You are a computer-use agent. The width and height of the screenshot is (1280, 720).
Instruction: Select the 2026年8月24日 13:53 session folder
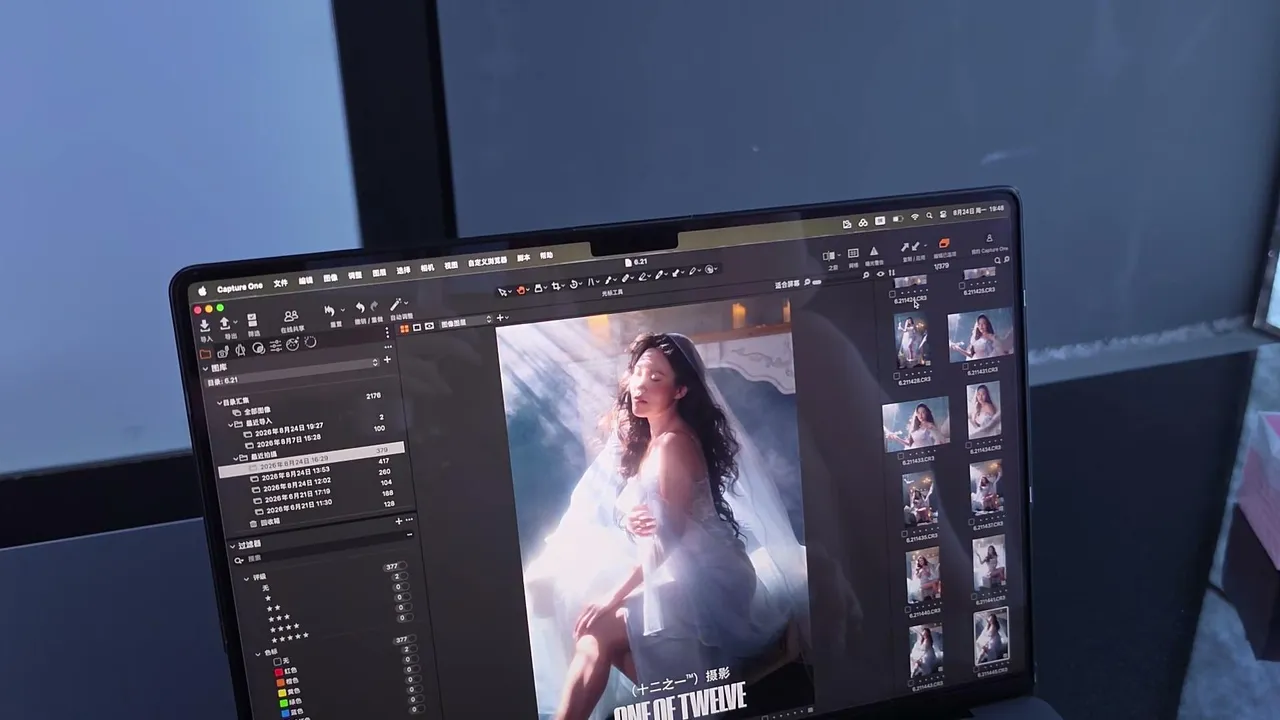[x=295, y=472]
